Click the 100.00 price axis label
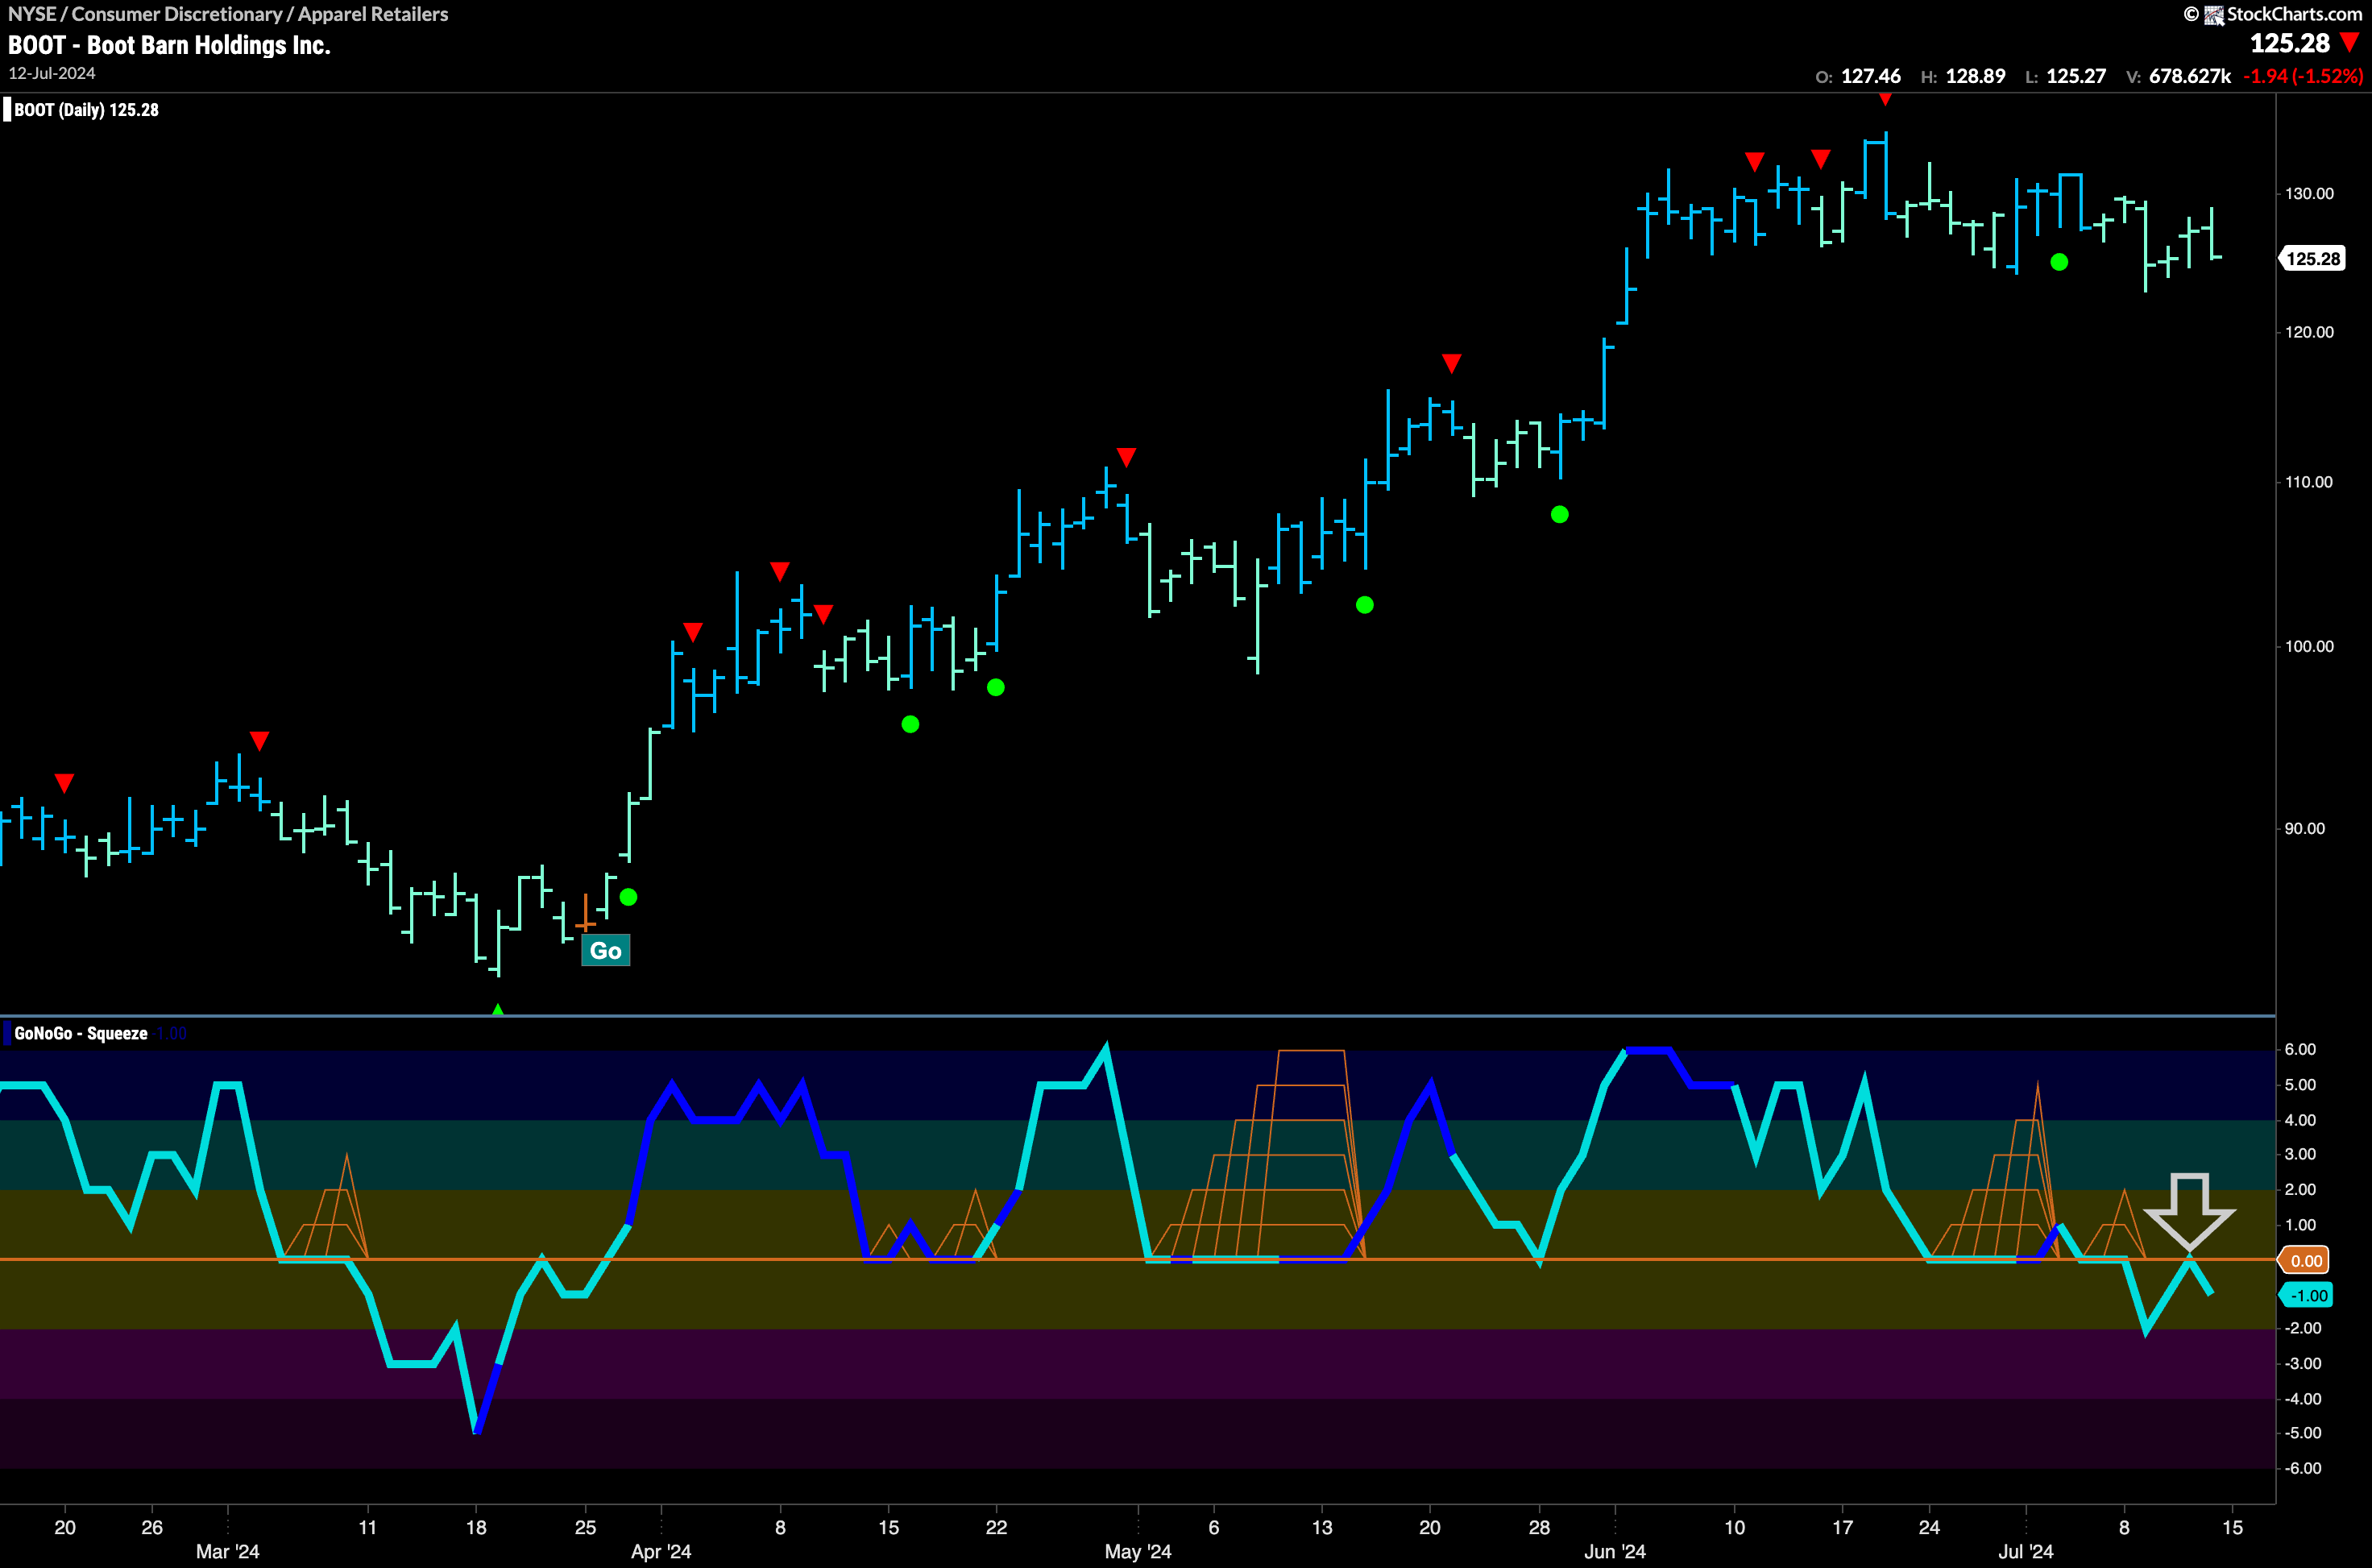The width and height of the screenshot is (2372, 1568). click(2309, 646)
